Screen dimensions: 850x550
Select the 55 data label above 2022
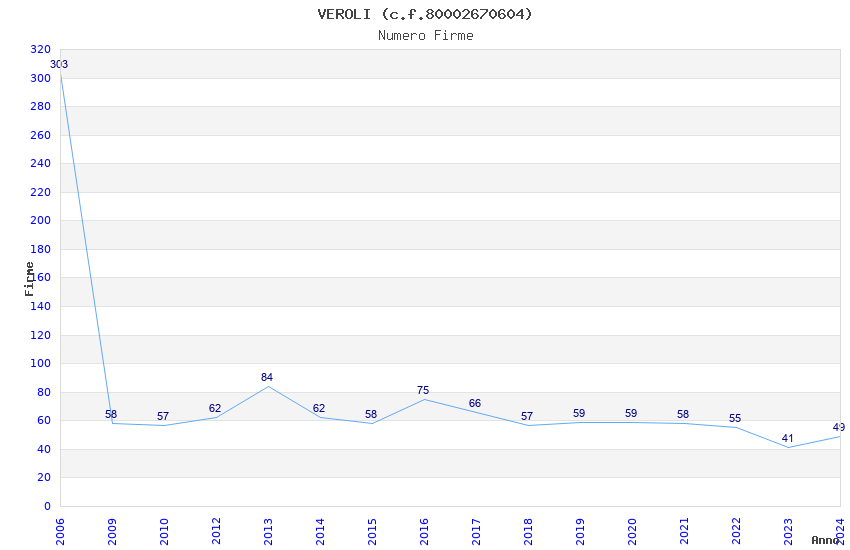(735, 418)
